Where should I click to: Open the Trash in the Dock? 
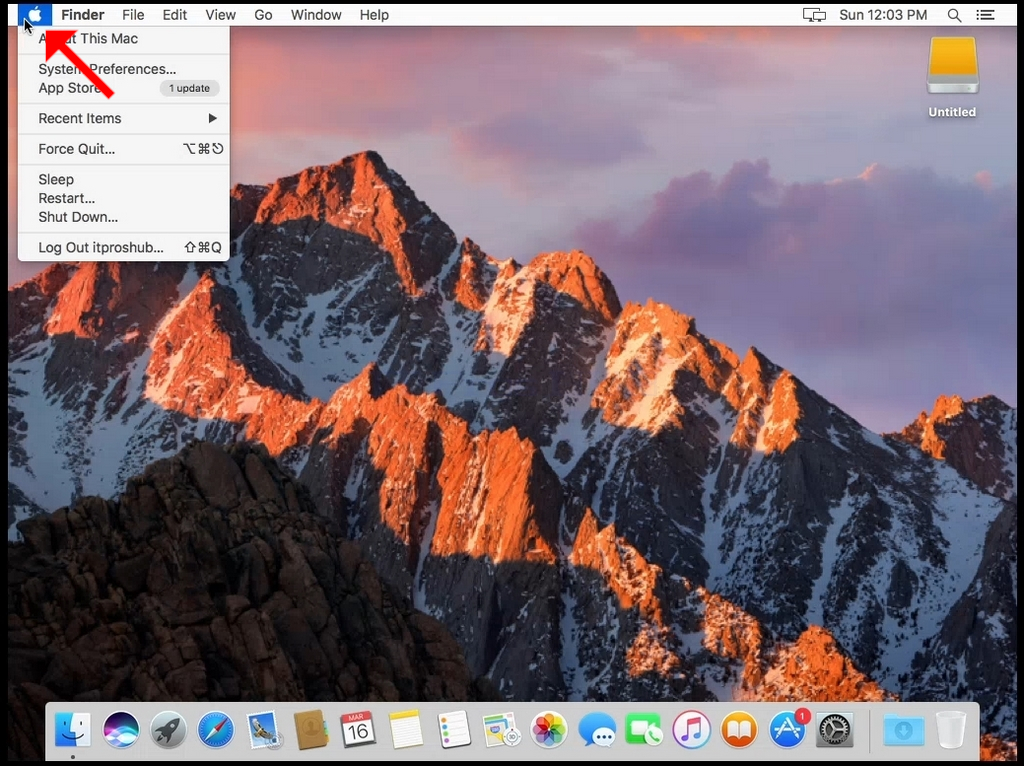click(951, 729)
